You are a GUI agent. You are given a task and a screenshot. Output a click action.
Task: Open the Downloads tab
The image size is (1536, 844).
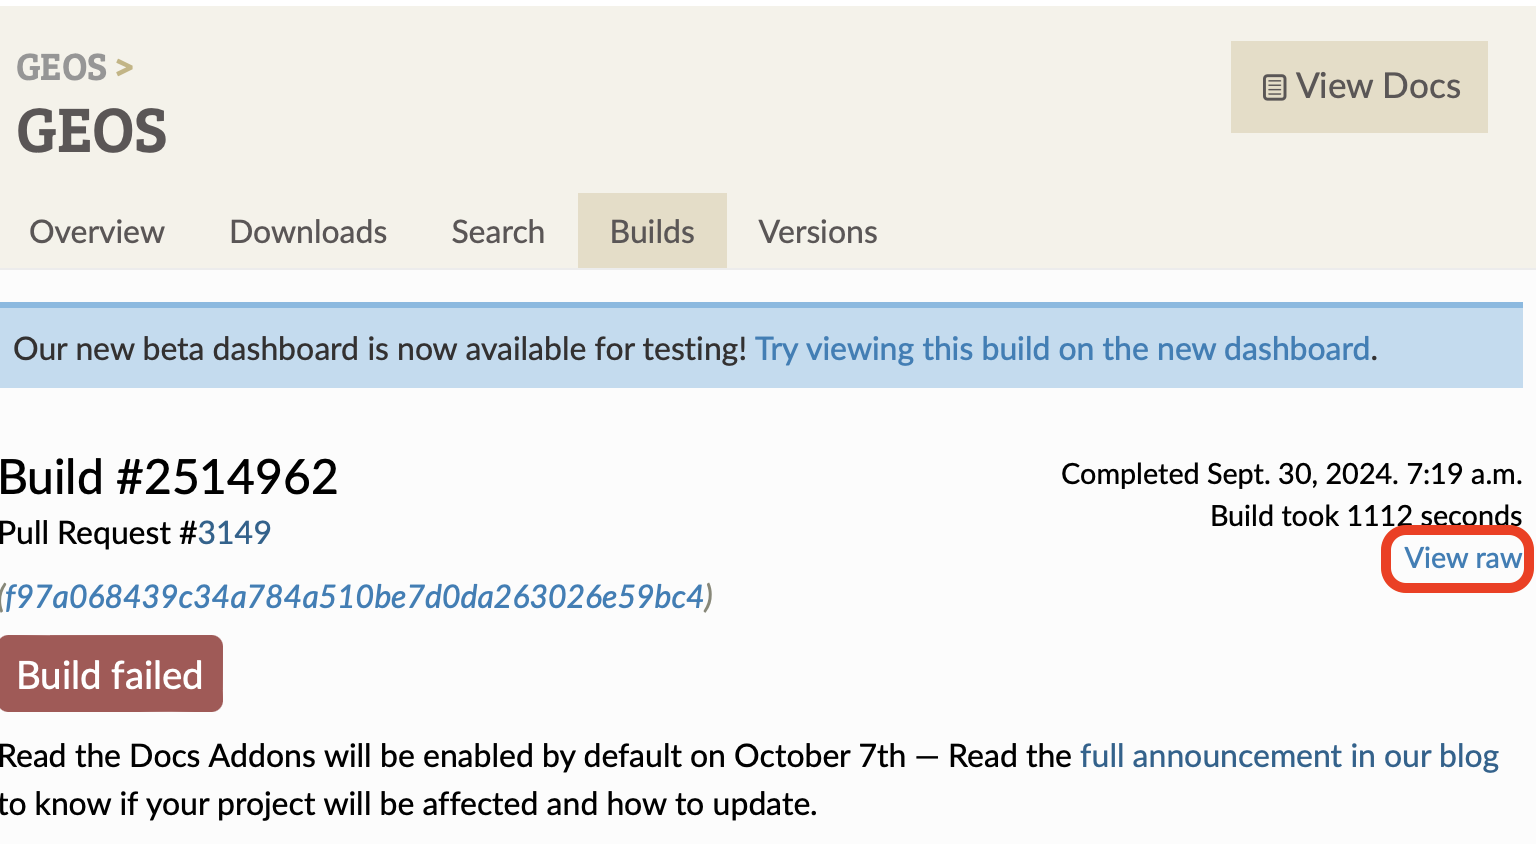coord(308,232)
